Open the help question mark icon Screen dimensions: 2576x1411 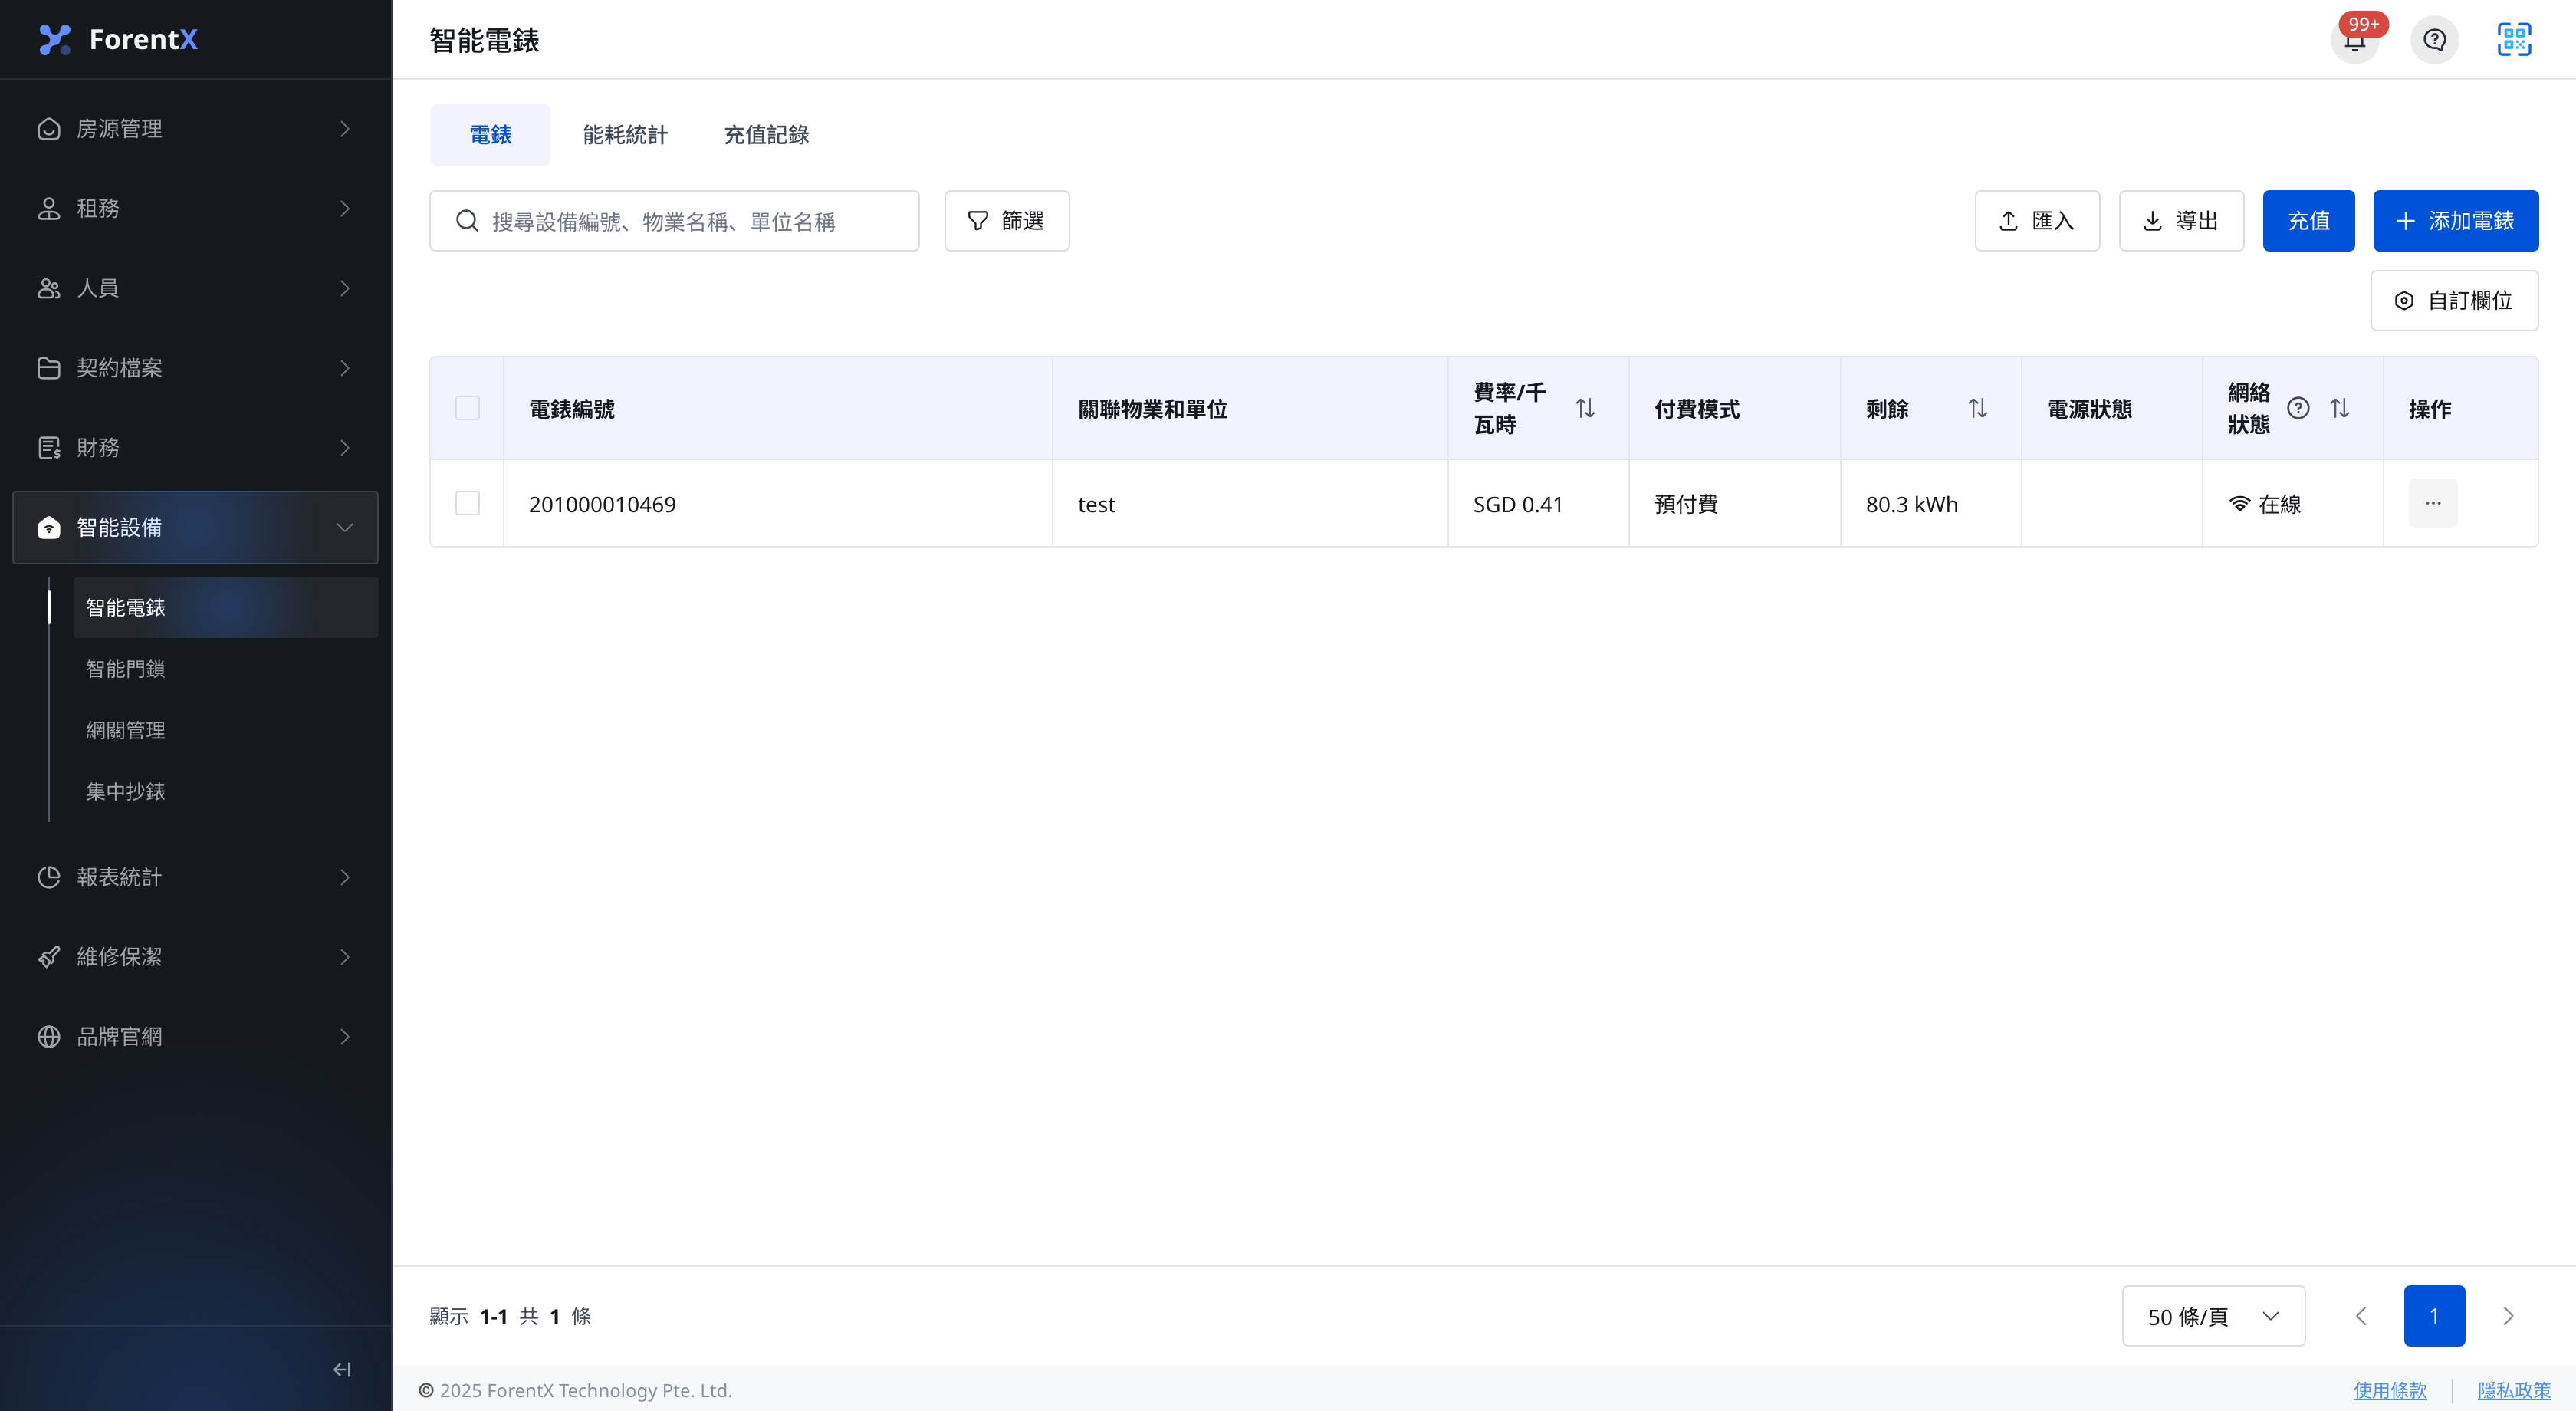2434,40
